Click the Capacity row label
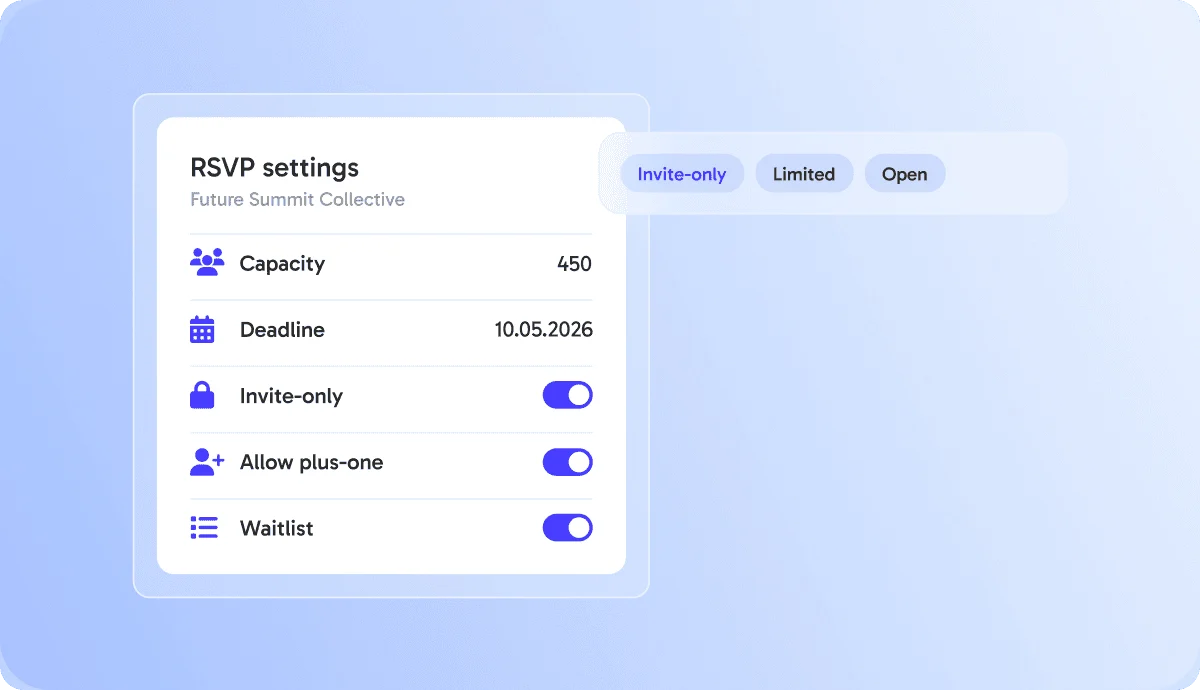Image resolution: width=1200 pixels, height=690 pixels. click(x=282, y=264)
